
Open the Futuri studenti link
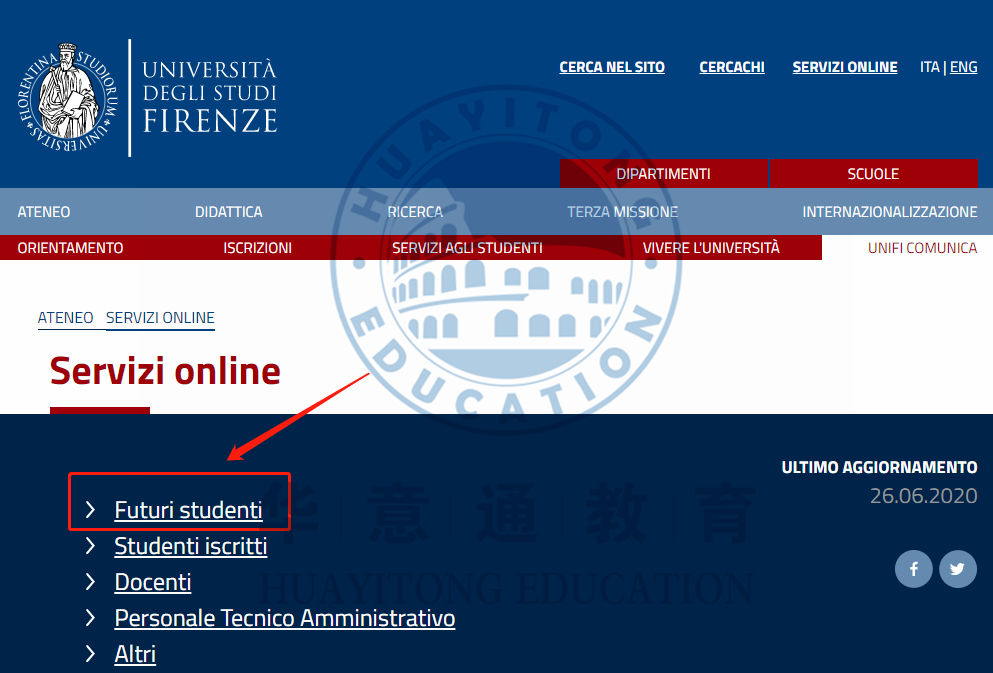(188, 510)
